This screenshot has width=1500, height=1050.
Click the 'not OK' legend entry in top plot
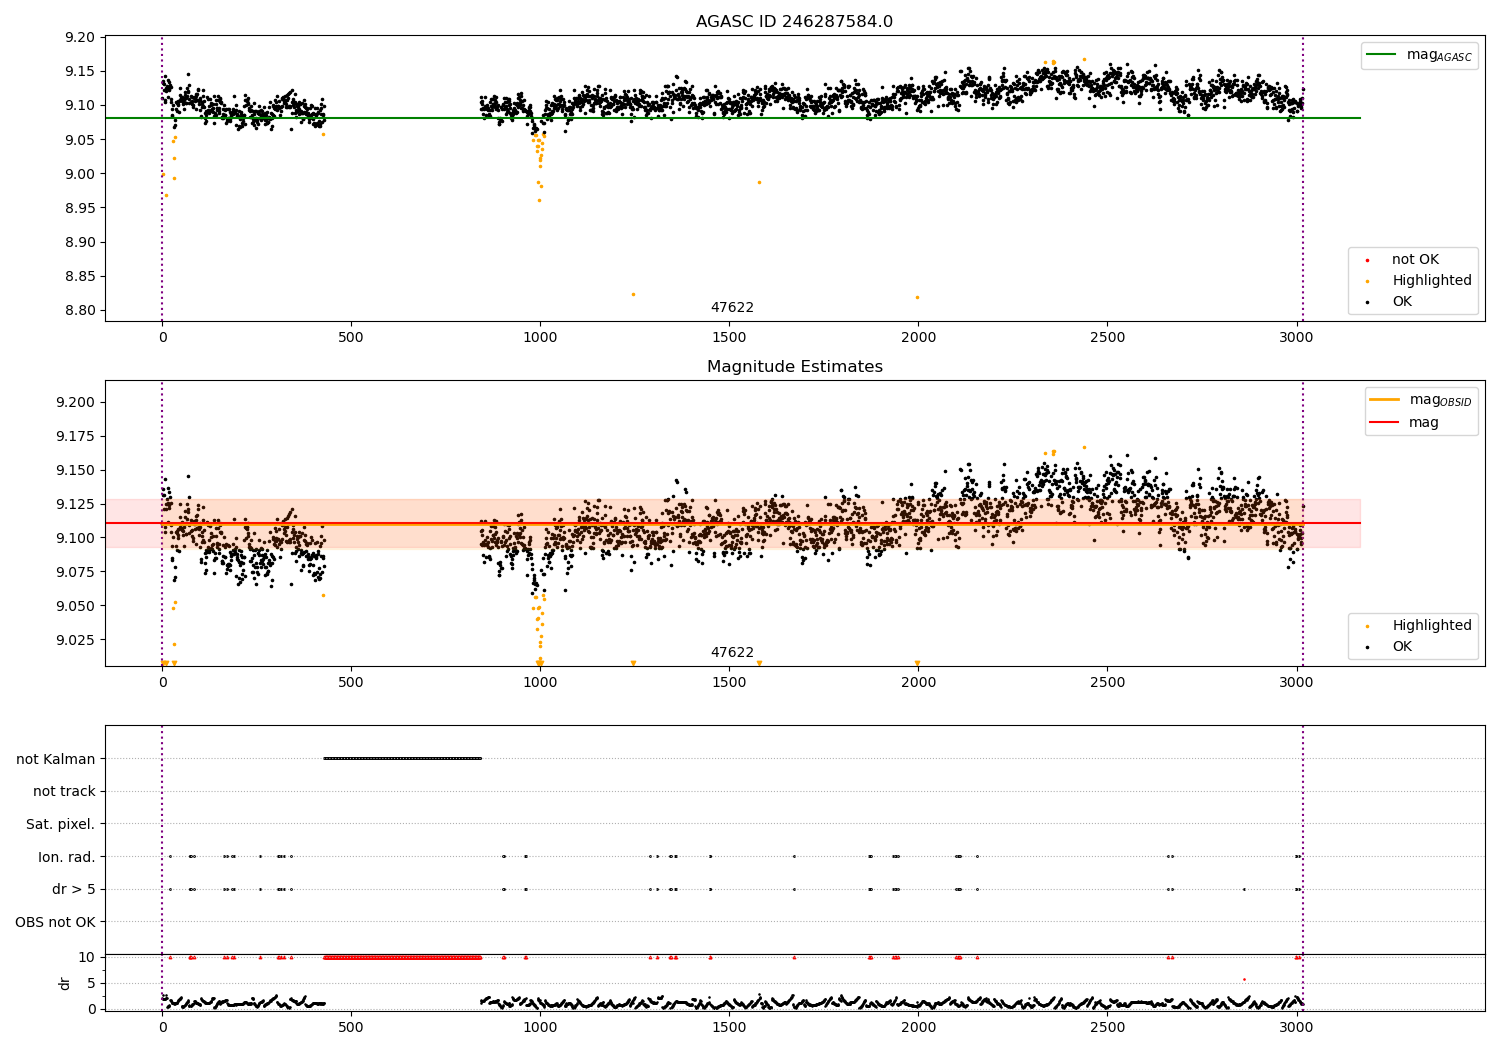tap(1415, 260)
